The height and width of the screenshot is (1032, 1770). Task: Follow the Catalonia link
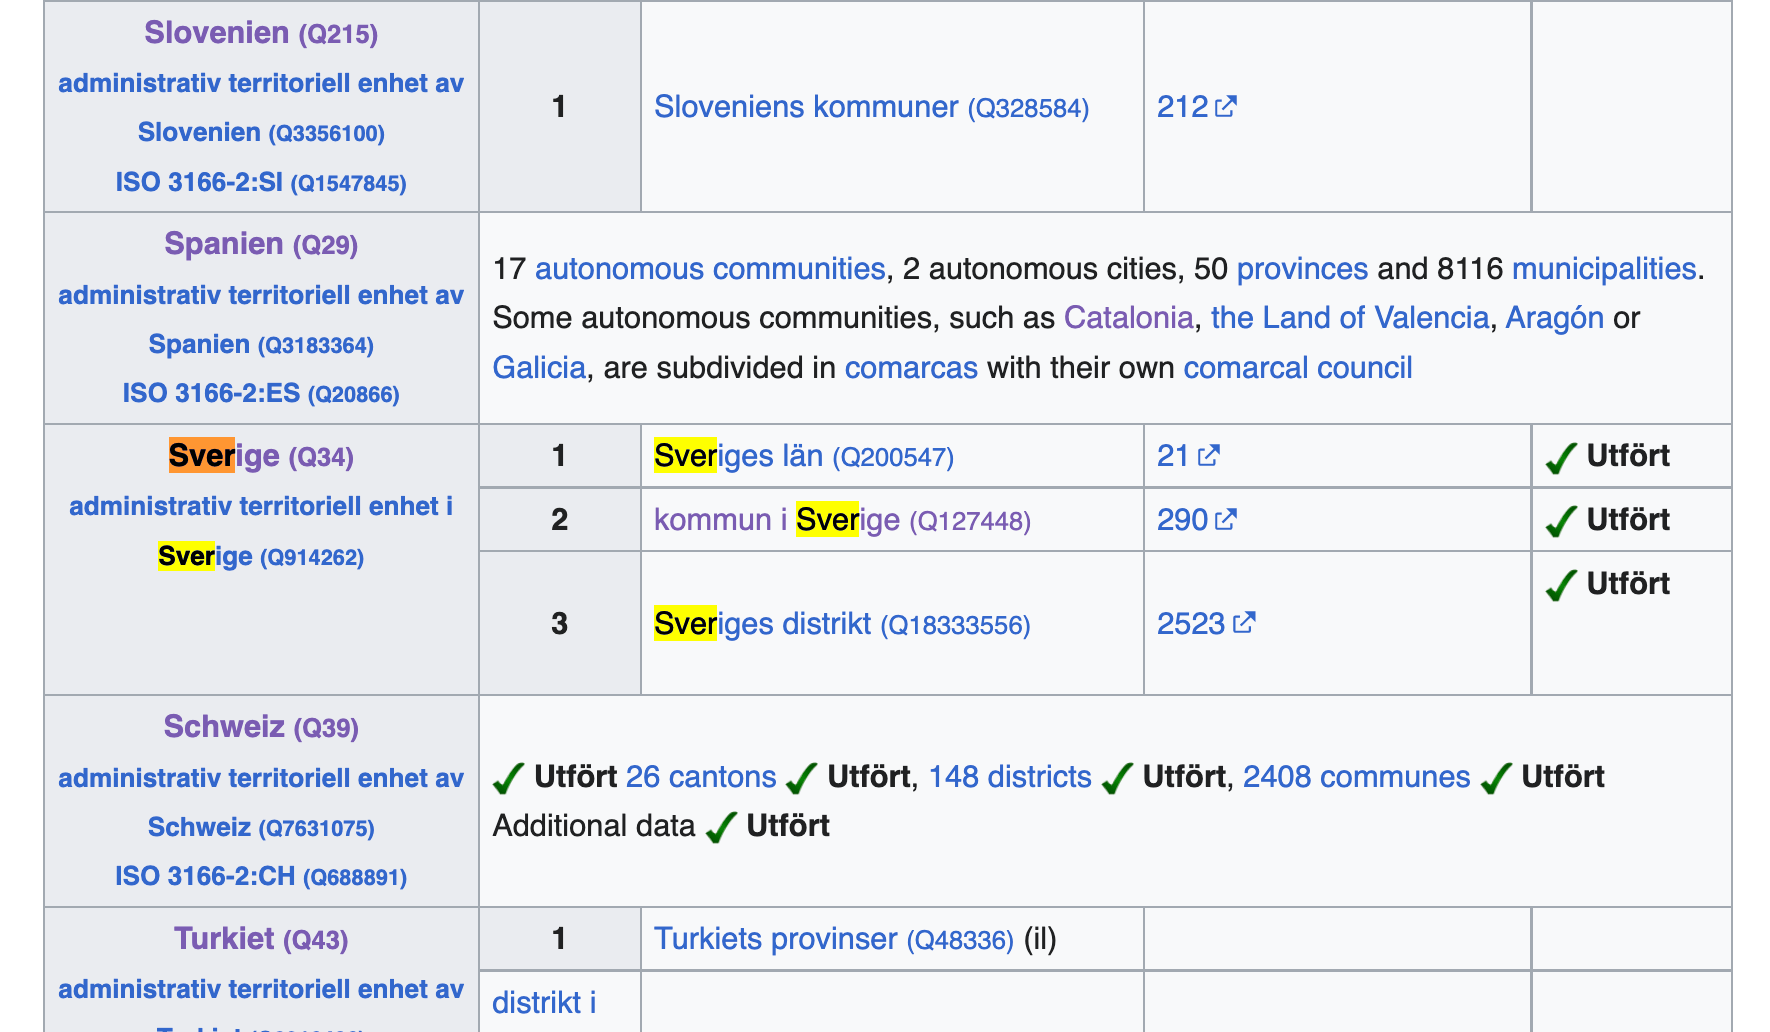pos(1128,318)
